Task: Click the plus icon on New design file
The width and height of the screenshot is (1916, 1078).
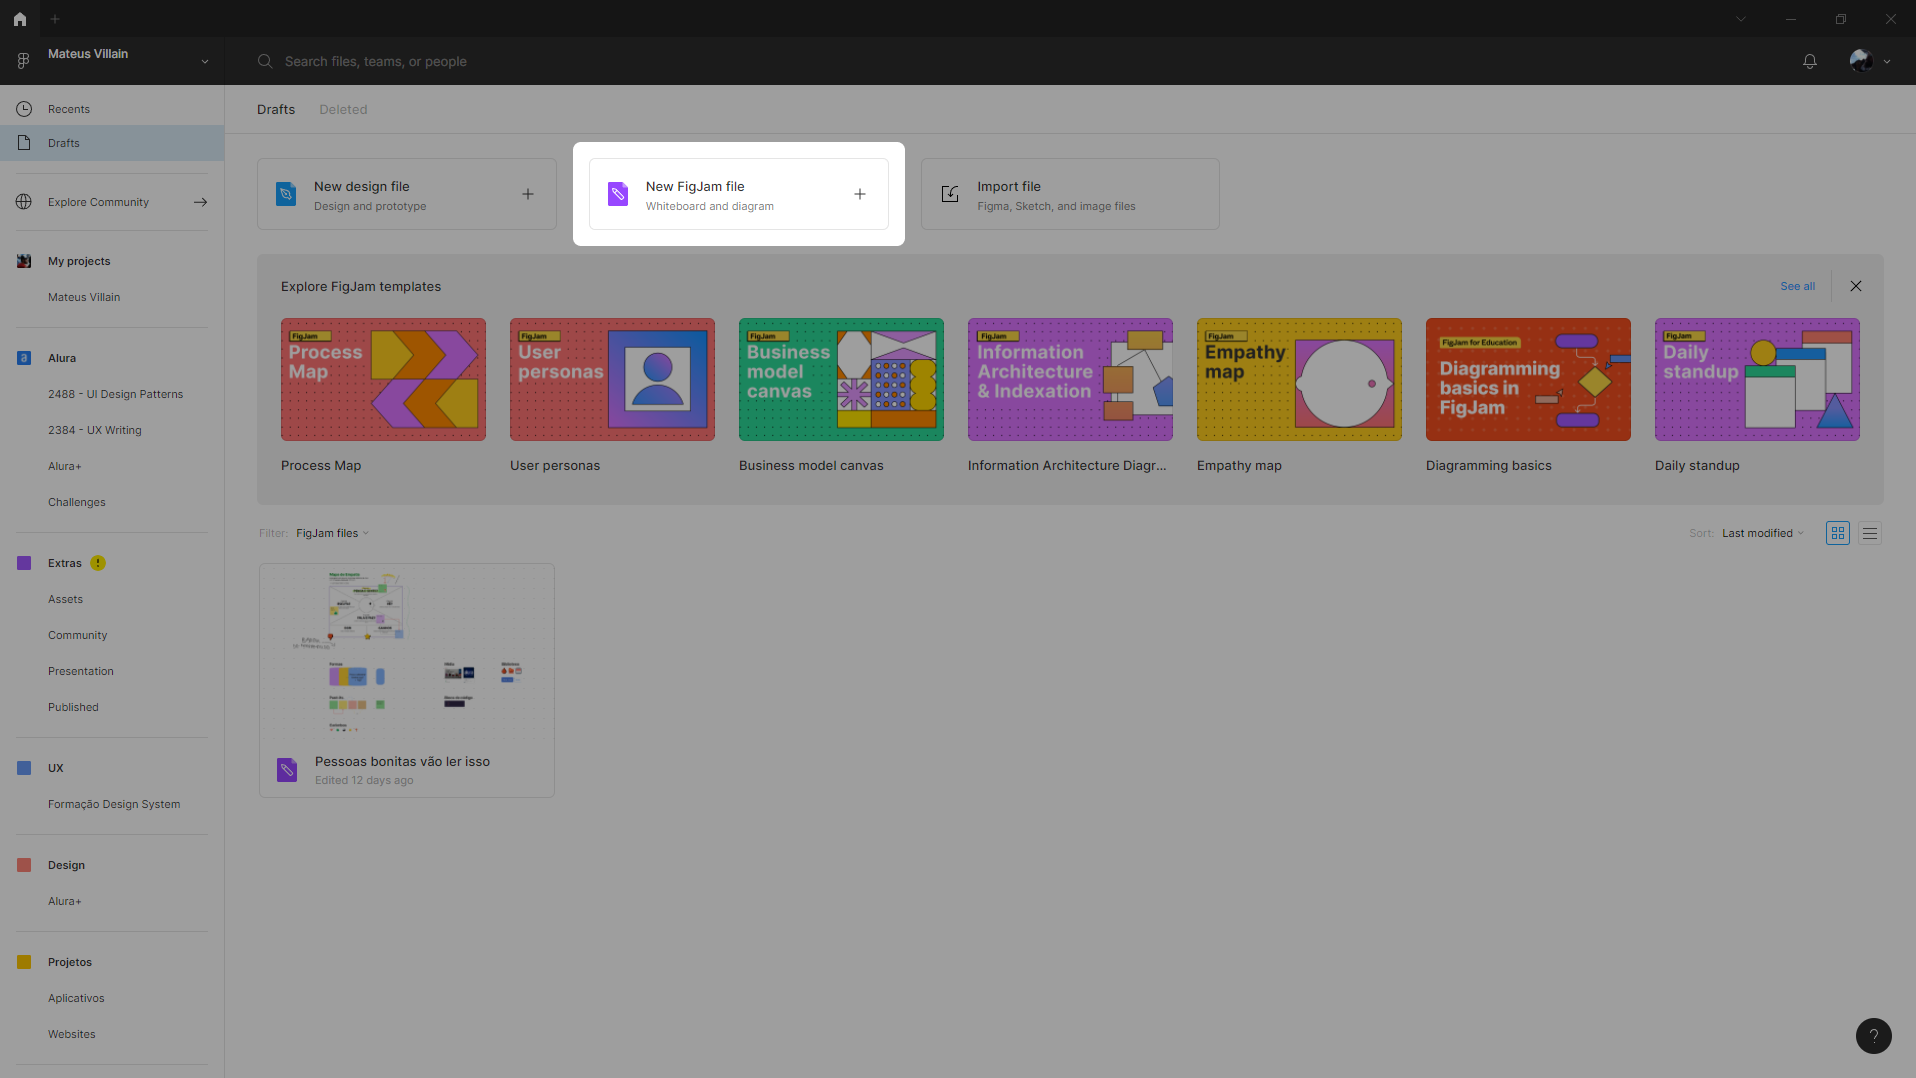Action: pos(527,194)
